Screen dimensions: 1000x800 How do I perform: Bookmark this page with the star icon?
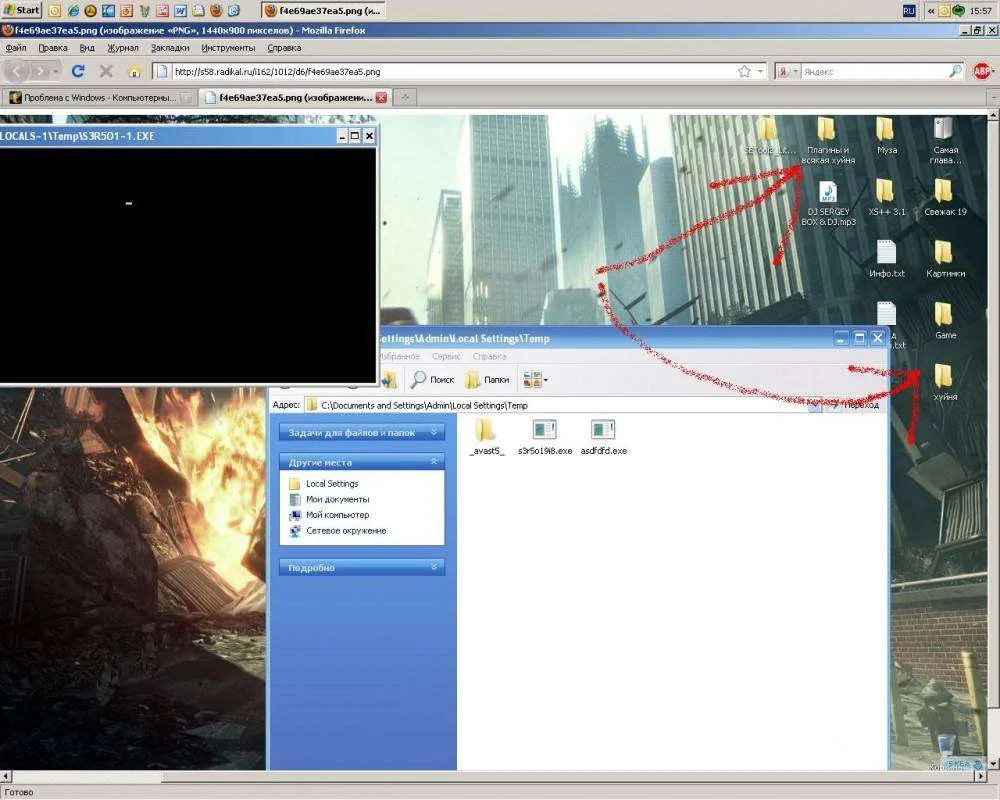point(744,71)
